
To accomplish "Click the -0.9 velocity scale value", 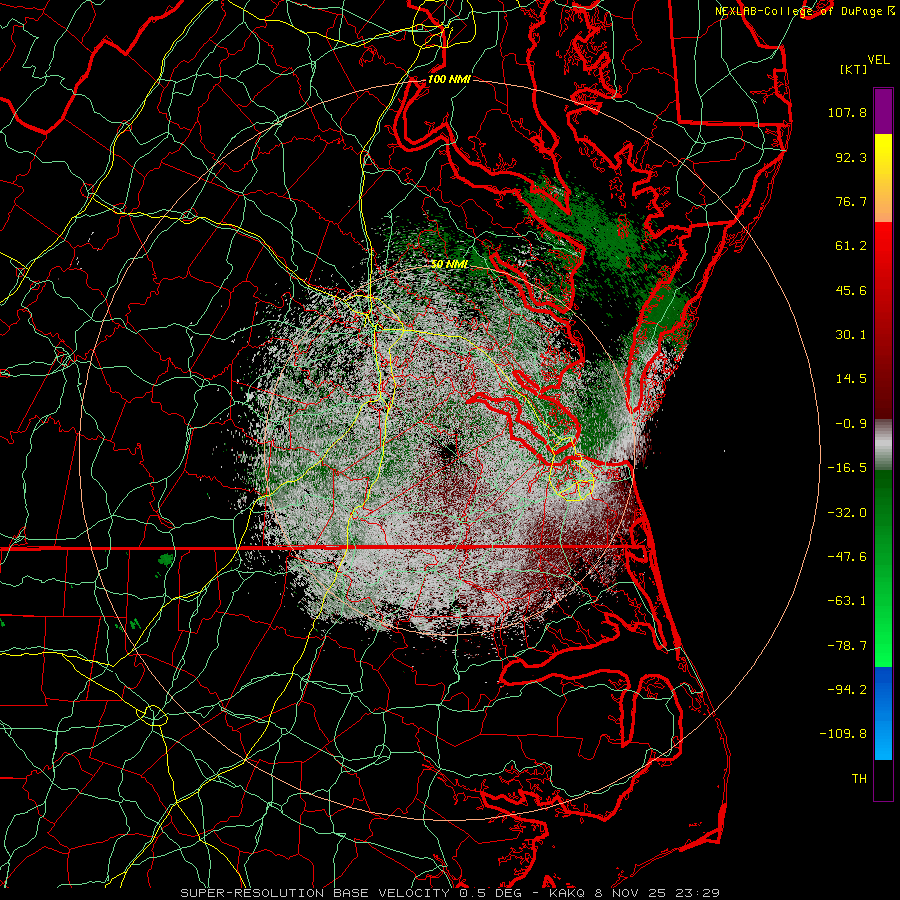I will pos(851,423).
